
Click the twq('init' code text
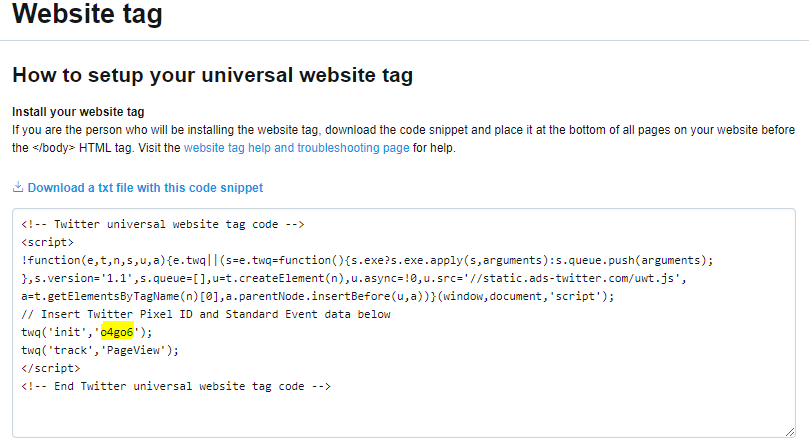tap(57, 332)
